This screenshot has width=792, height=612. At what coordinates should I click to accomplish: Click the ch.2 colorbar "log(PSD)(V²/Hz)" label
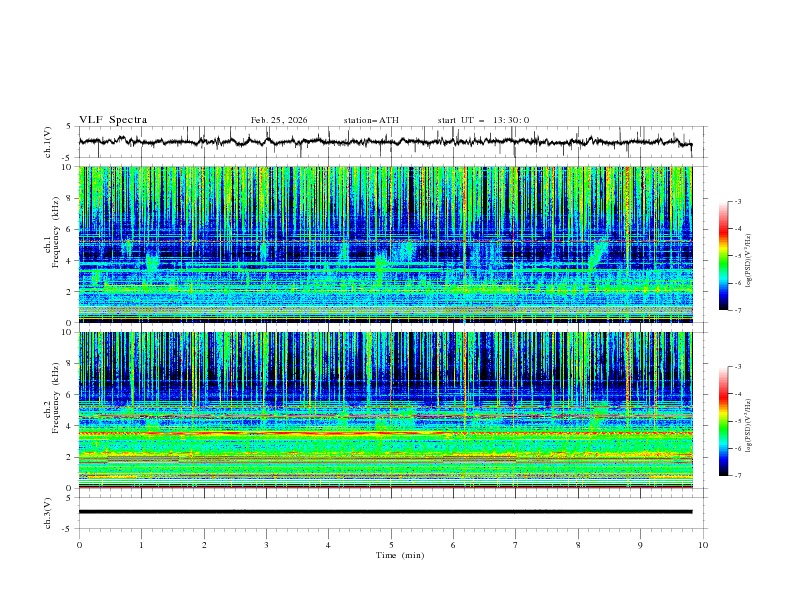tap(749, 425)
